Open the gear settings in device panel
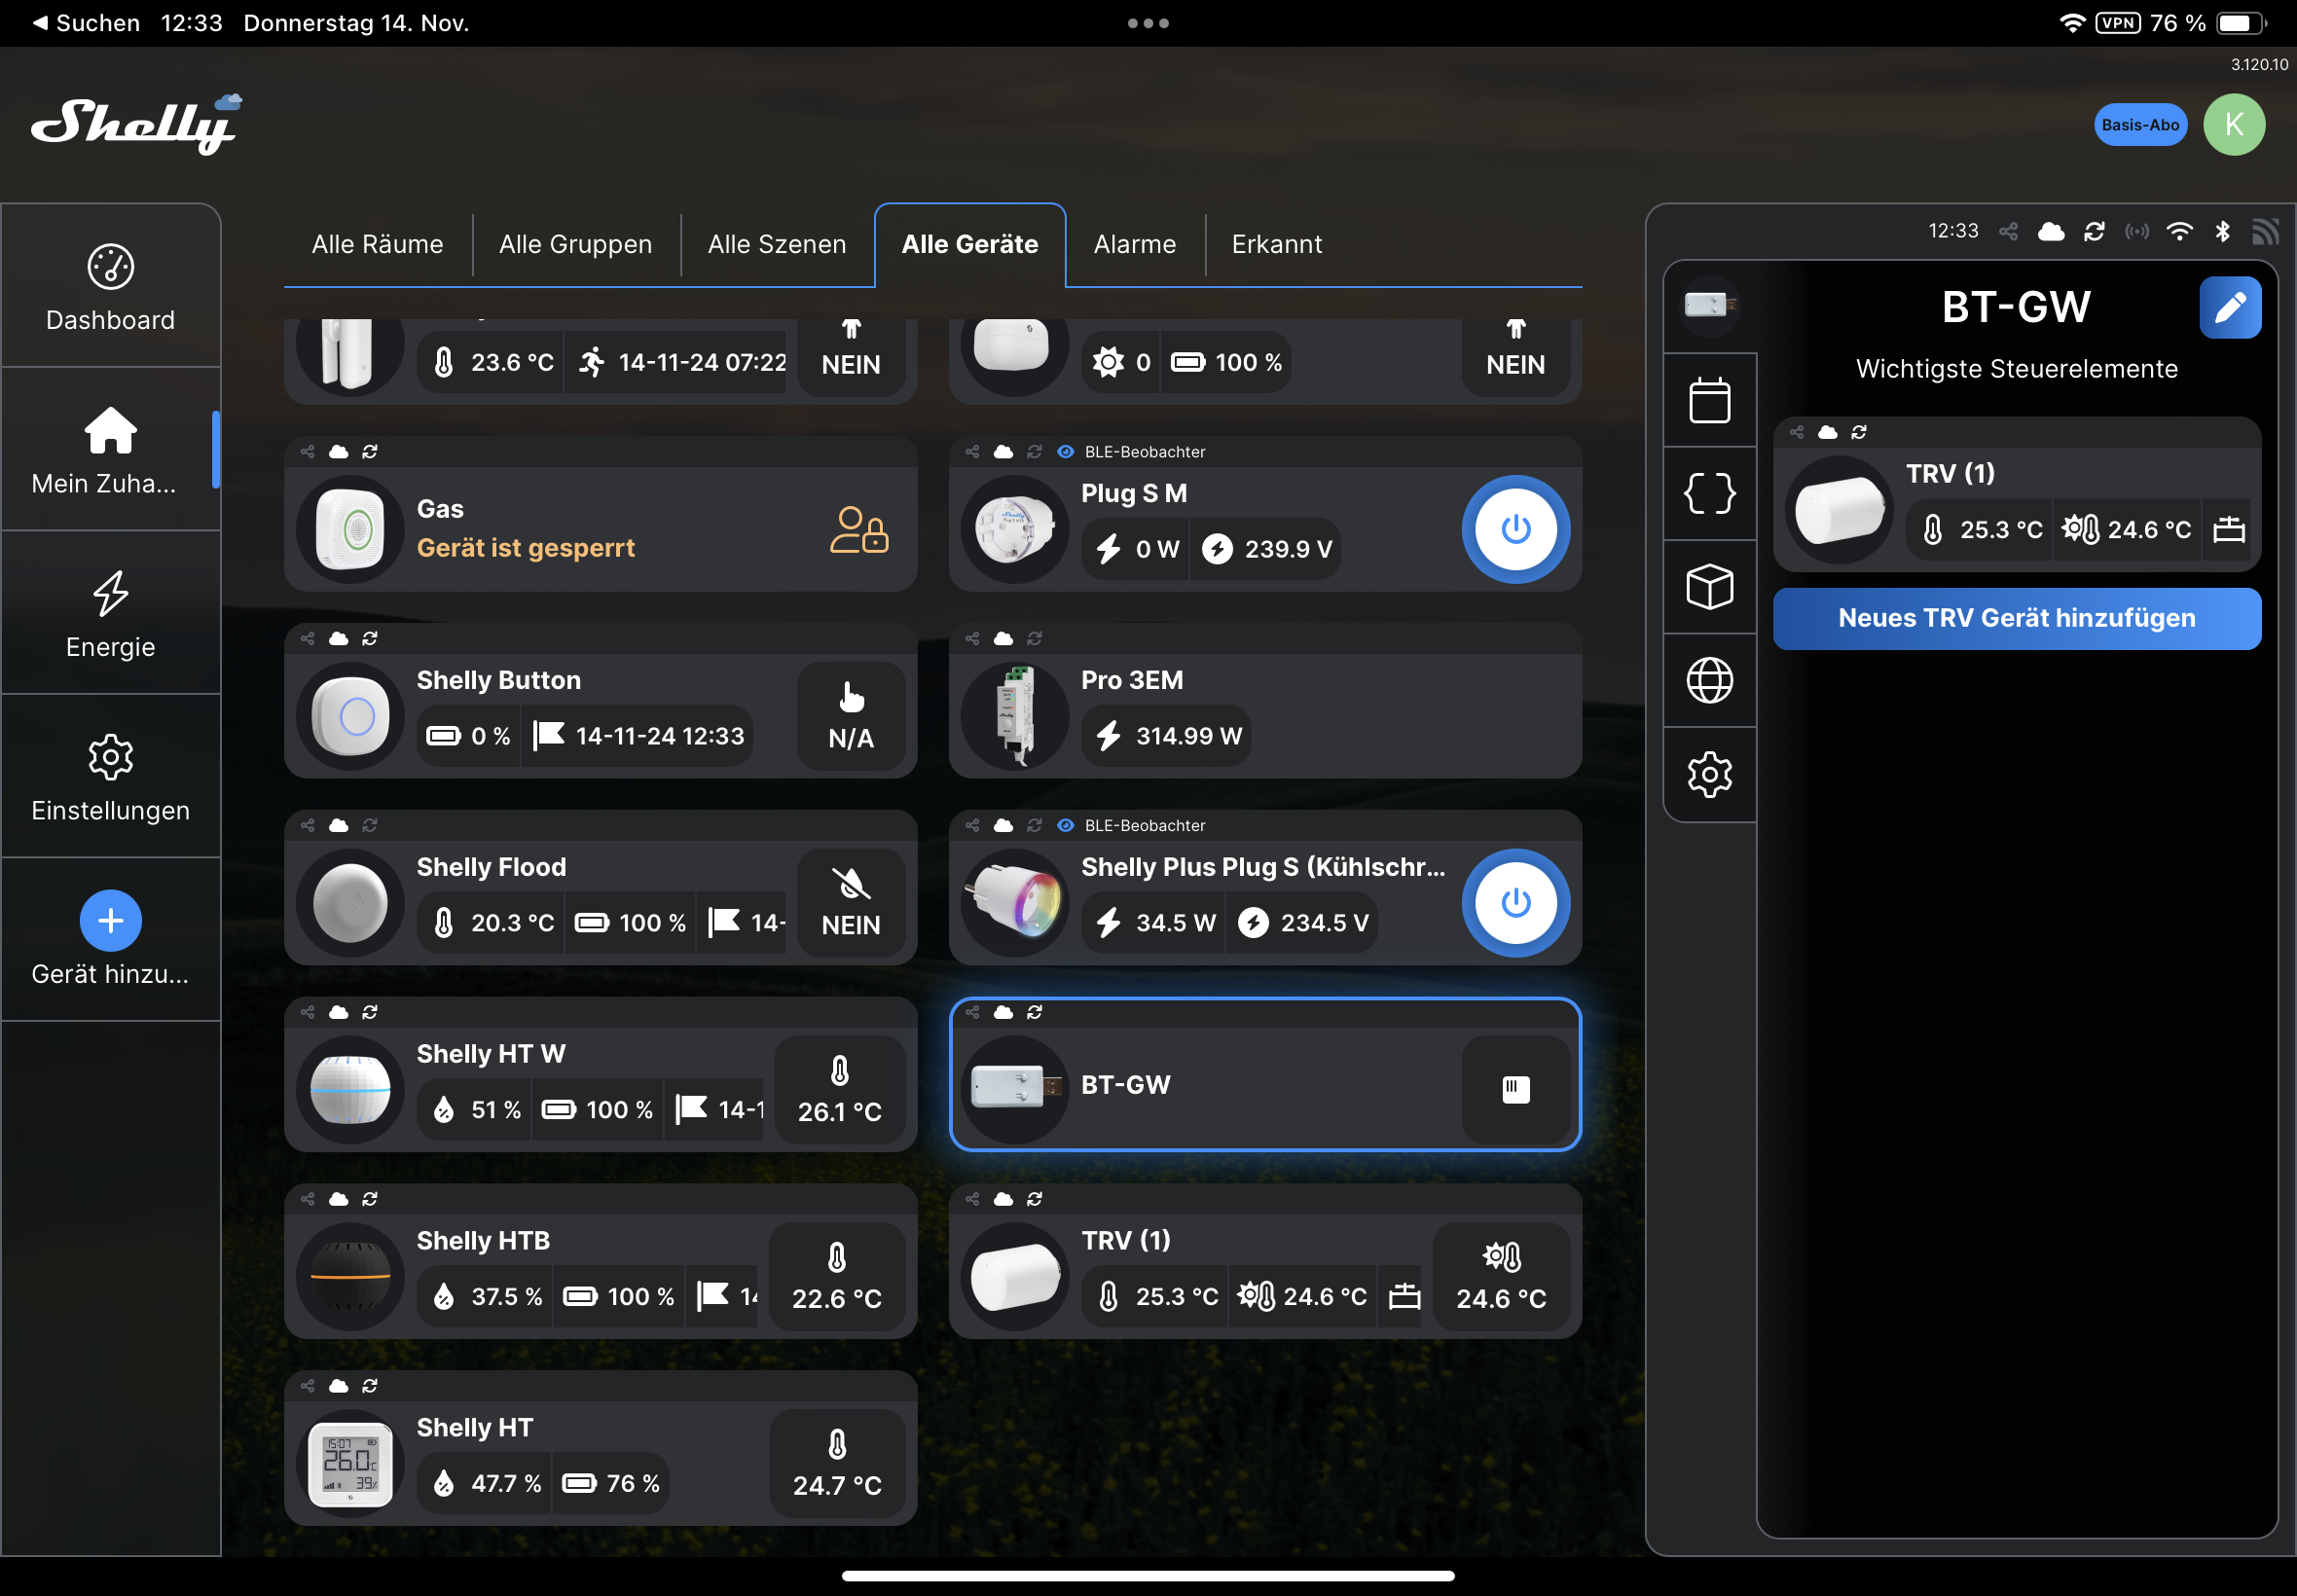This screenshot has height=1596, width=2297. (1709, 774)
